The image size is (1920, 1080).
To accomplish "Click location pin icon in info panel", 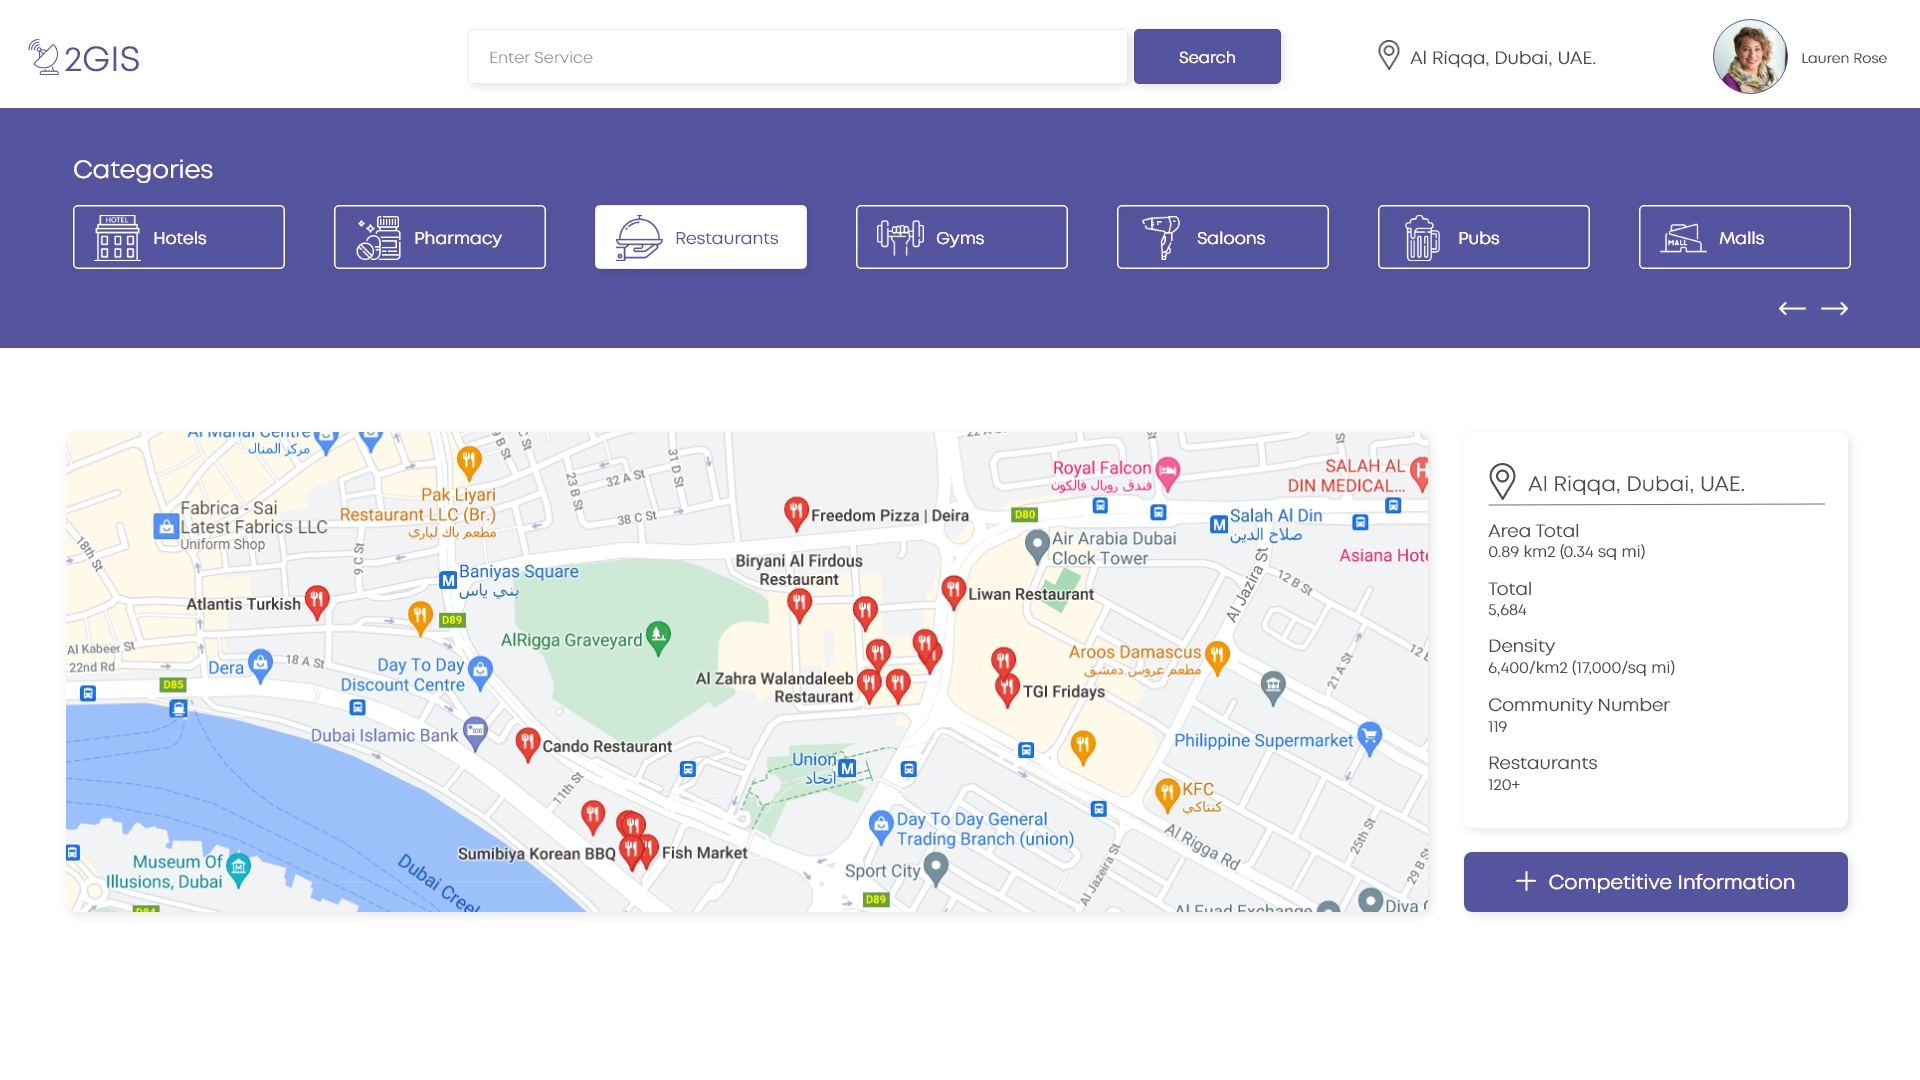I will point(1502,482).
